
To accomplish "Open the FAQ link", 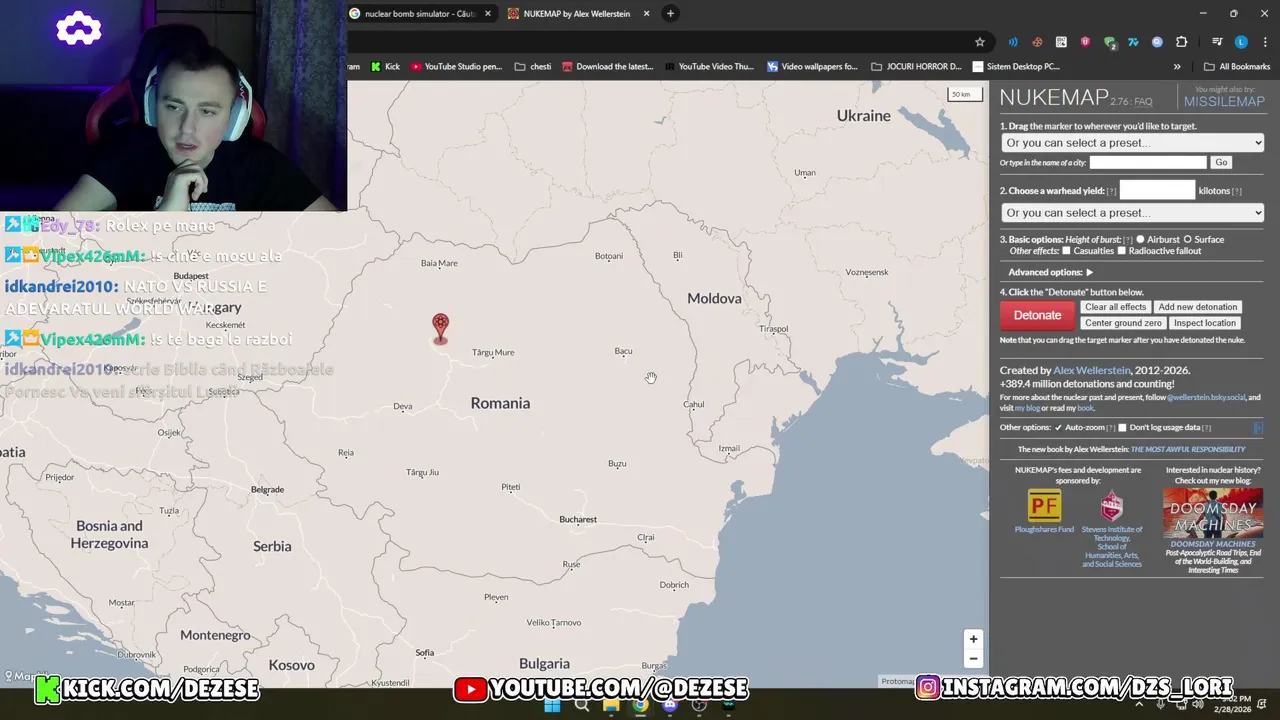I will [1143, 102].
